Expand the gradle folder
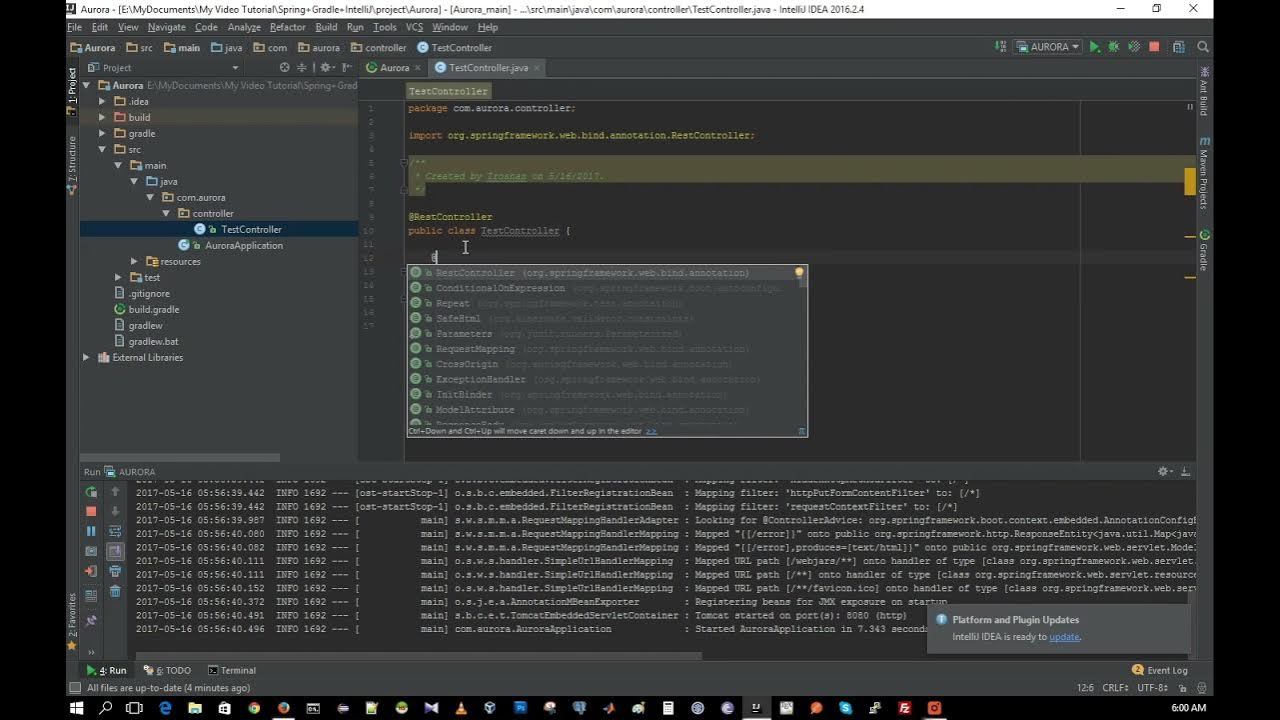The image size is (1280, 720). coord(102,133)
